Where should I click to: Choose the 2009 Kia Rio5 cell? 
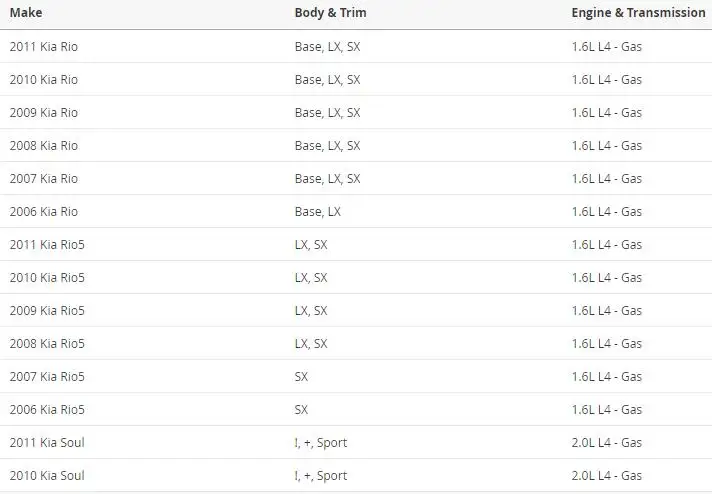click(x=47, y=311)
